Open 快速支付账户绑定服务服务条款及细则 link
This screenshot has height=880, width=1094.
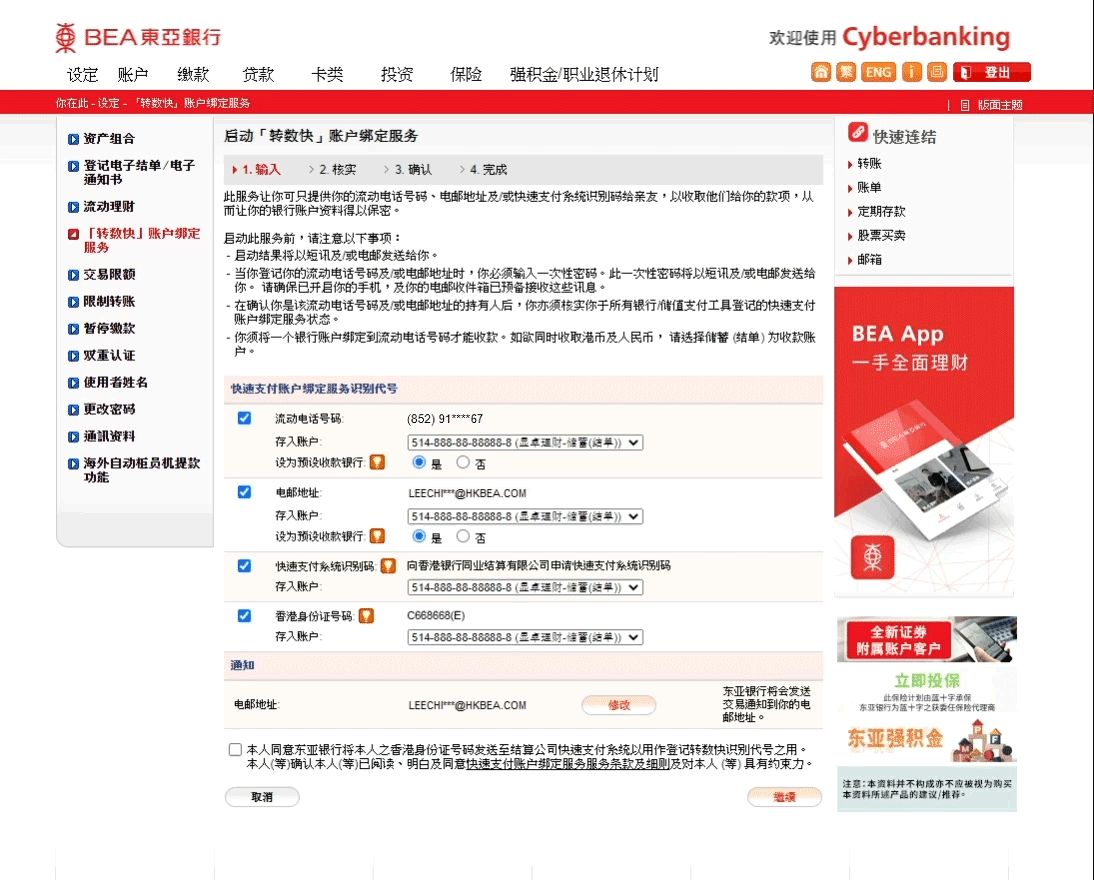tap(568, 764)
